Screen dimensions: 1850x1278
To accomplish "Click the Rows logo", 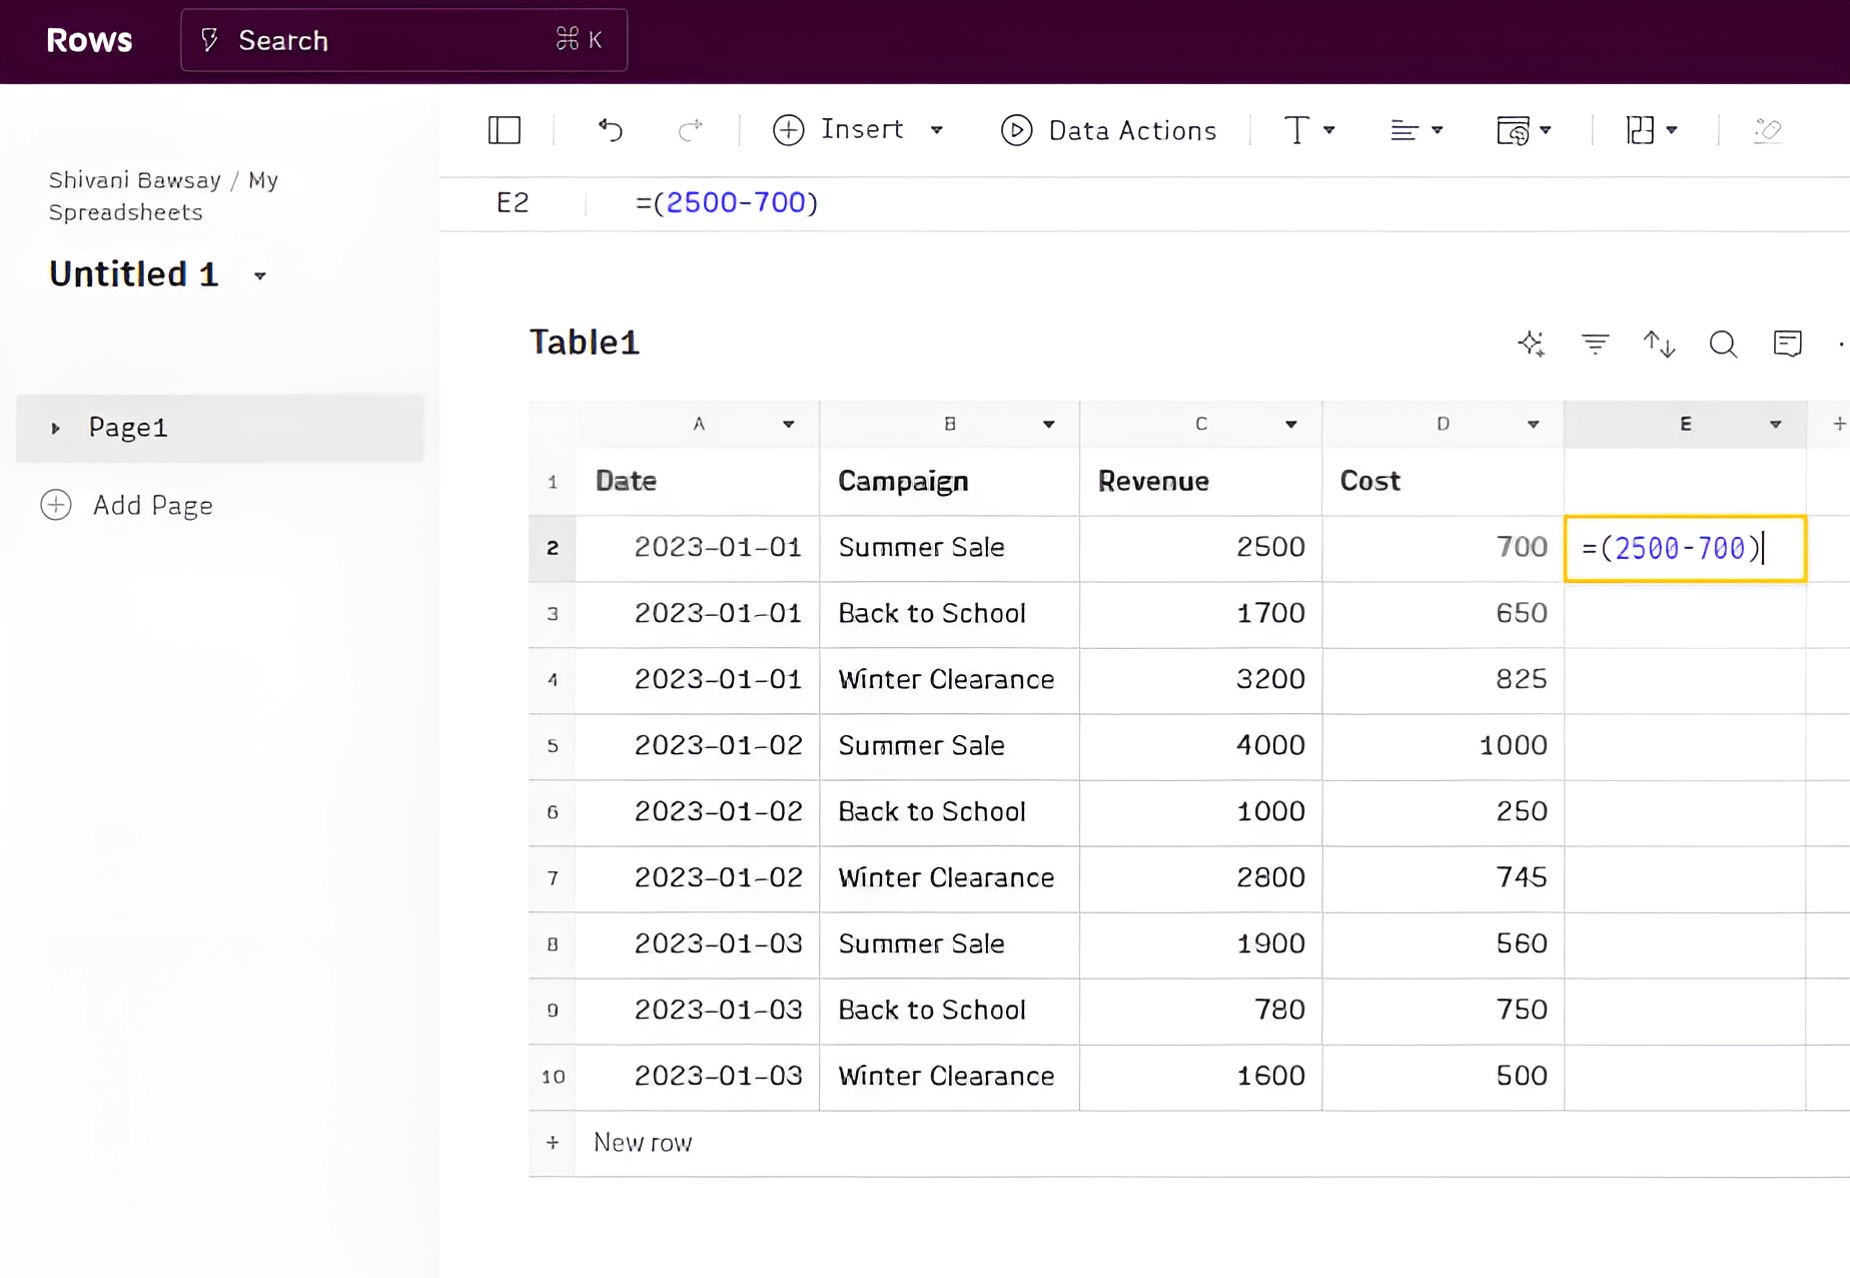I will tap(89, 40).
